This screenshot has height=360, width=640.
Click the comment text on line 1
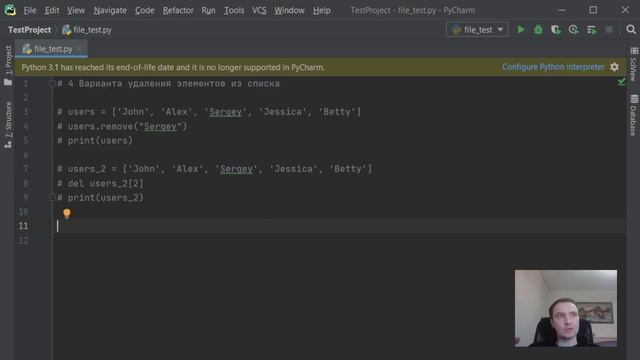point(169,84)
